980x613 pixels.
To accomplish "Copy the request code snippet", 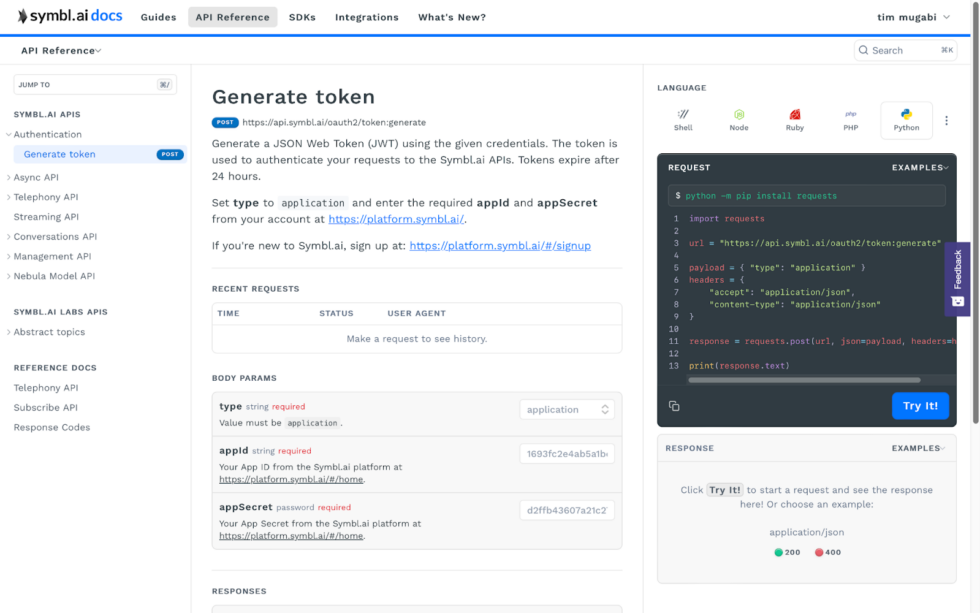I will (674, 405).
